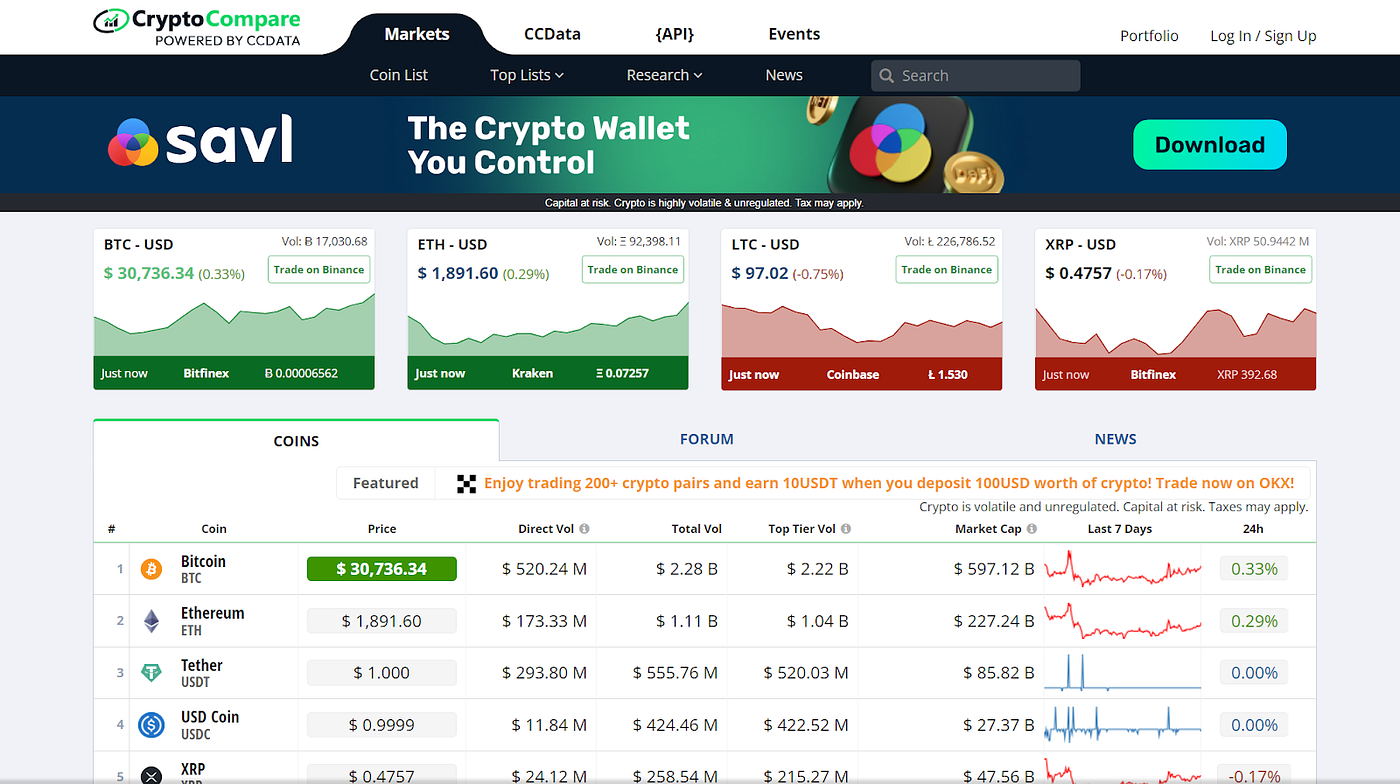The image size is (1400, 784).
Task: Click the Download button in the Savl banner
Action: [1209, 144]
